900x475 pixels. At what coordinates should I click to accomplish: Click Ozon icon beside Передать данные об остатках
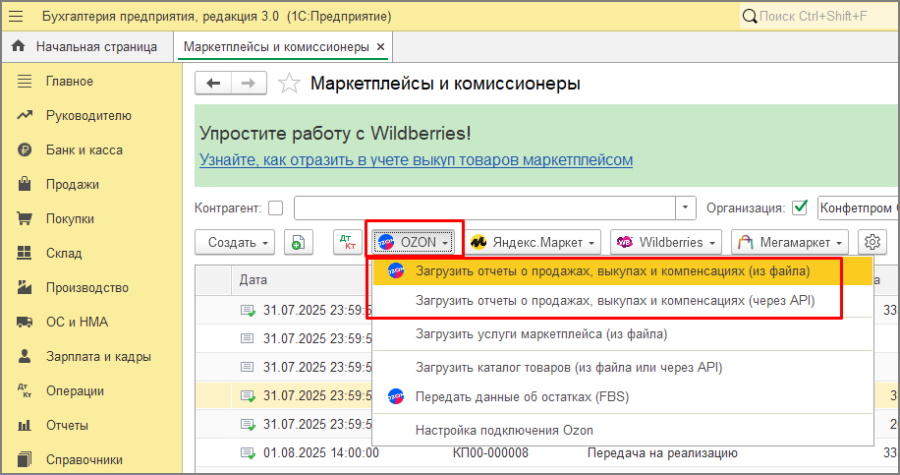pos(395,396)
